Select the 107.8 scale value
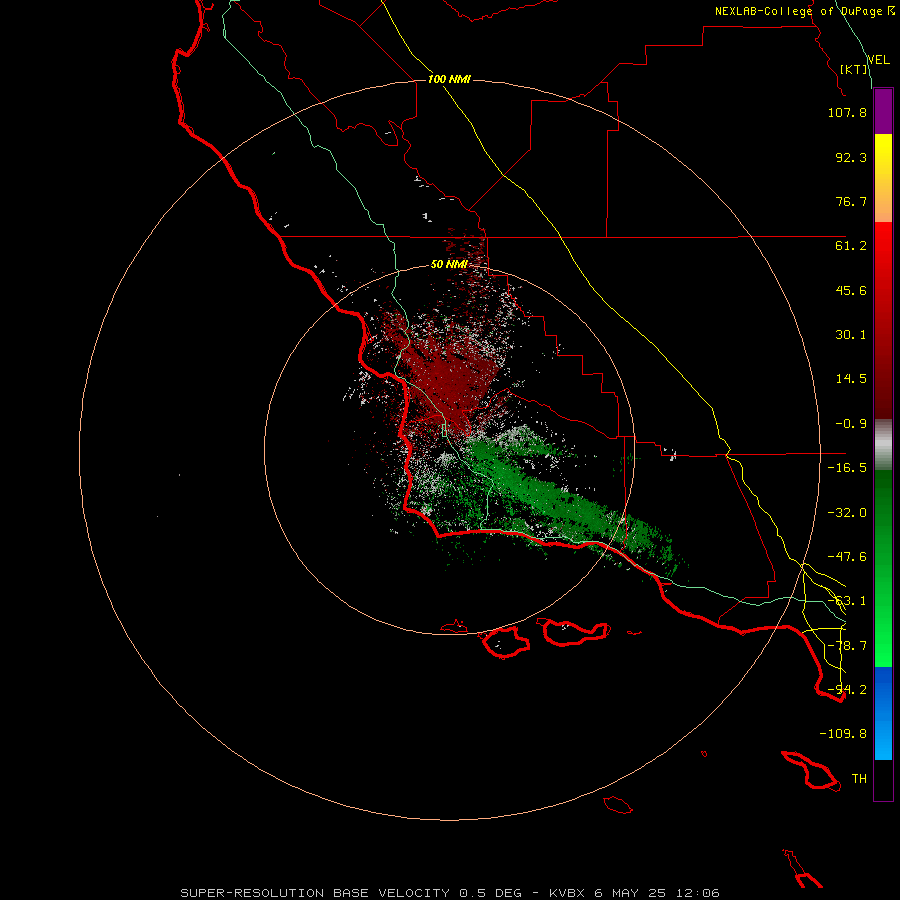The width and height of the screenshot is (900, 900). click(x=847, y=112)
